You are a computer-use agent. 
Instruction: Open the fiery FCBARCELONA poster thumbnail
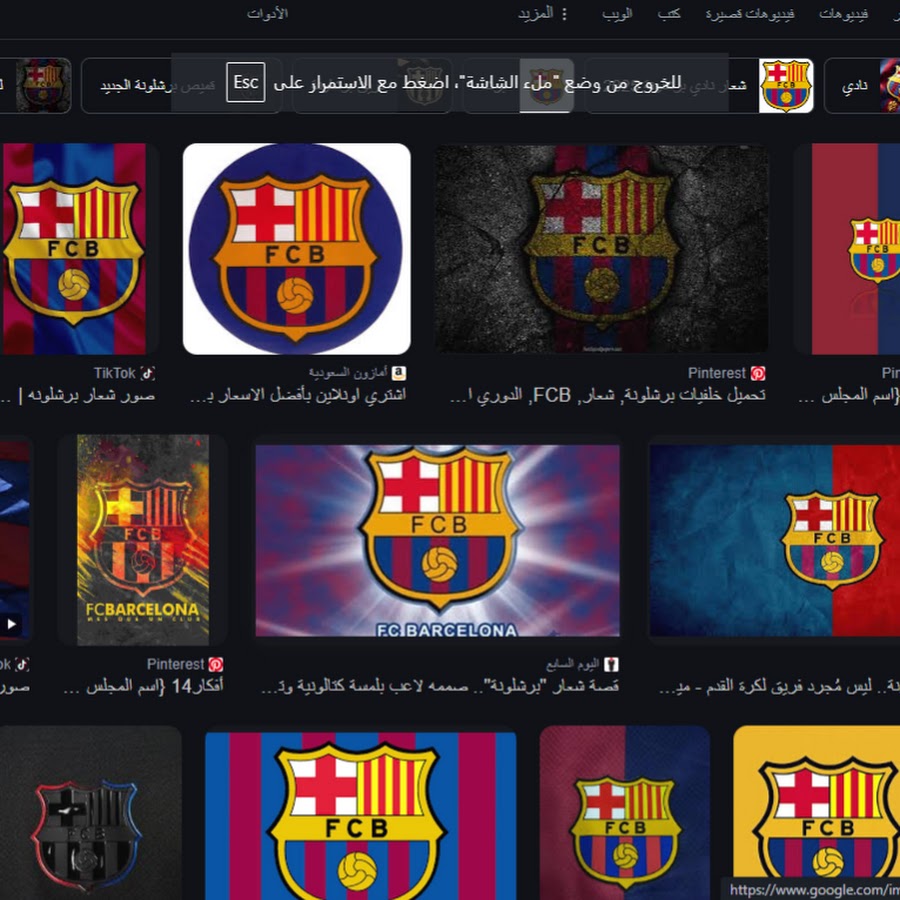143,540
